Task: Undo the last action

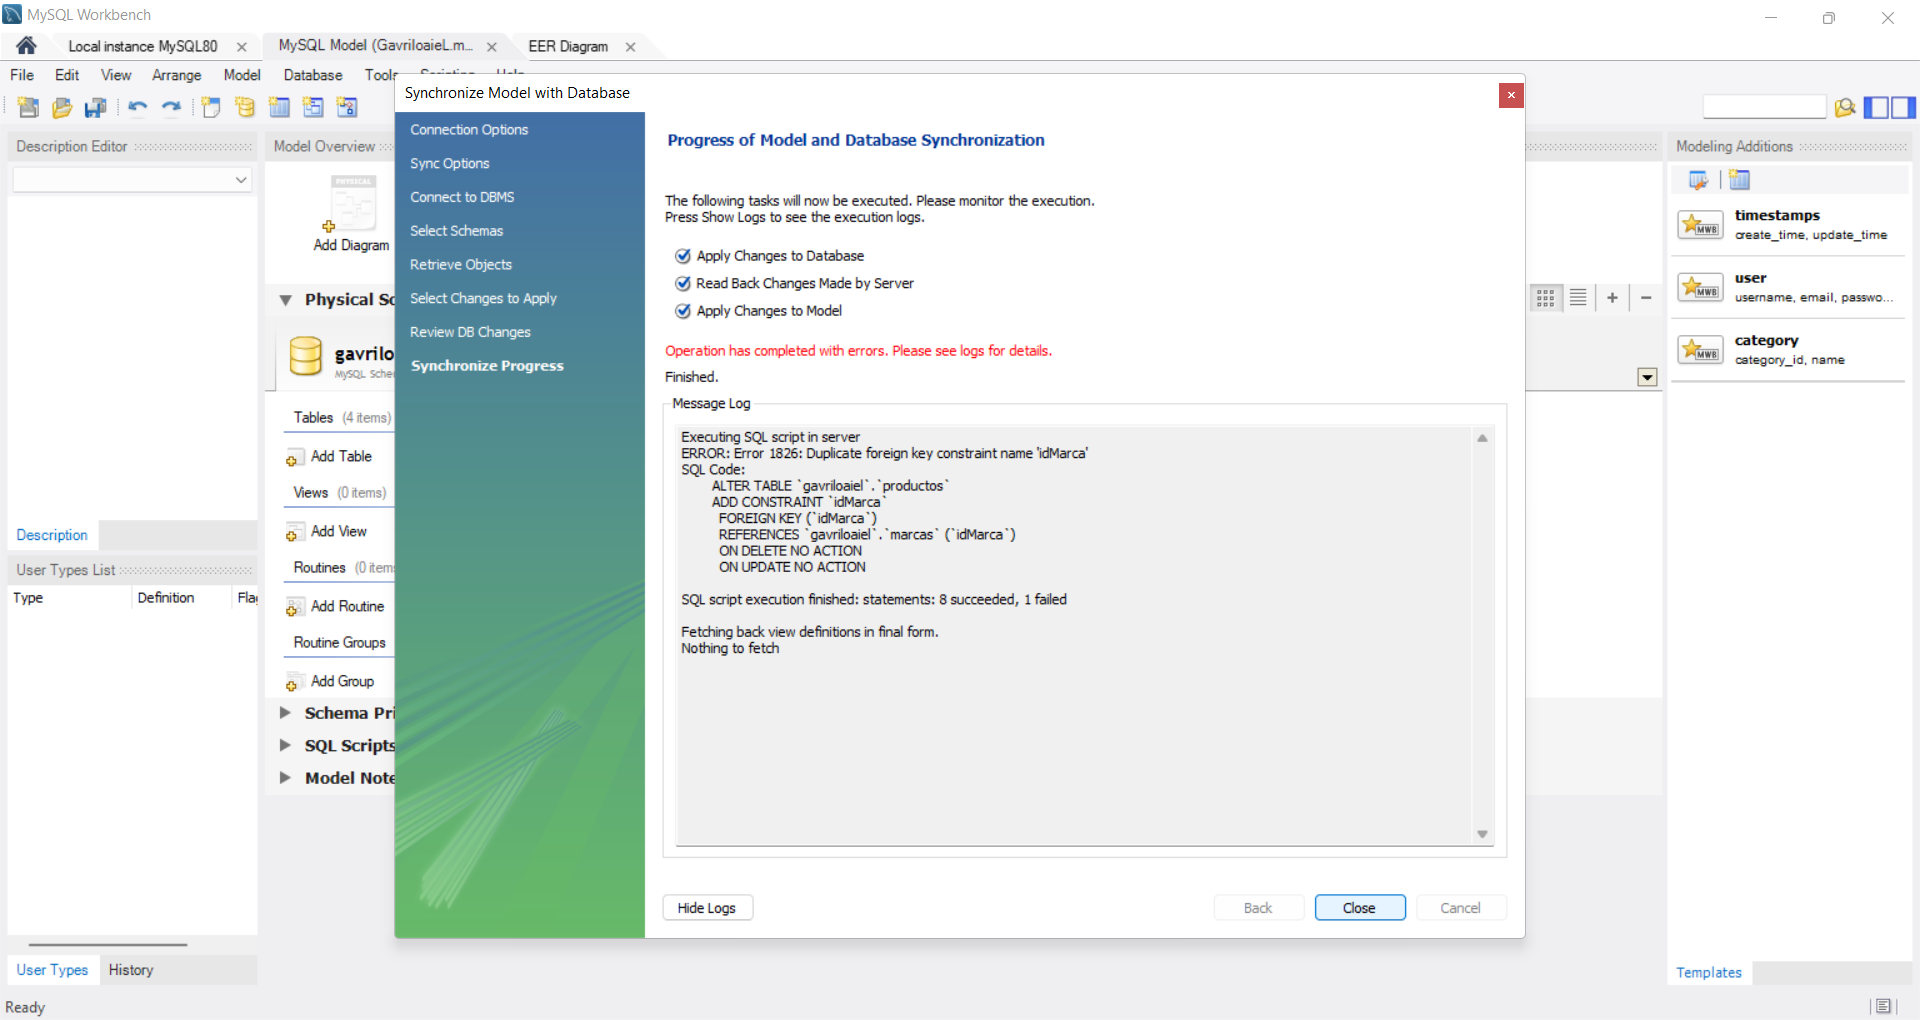Action: [x=138, y=107]
